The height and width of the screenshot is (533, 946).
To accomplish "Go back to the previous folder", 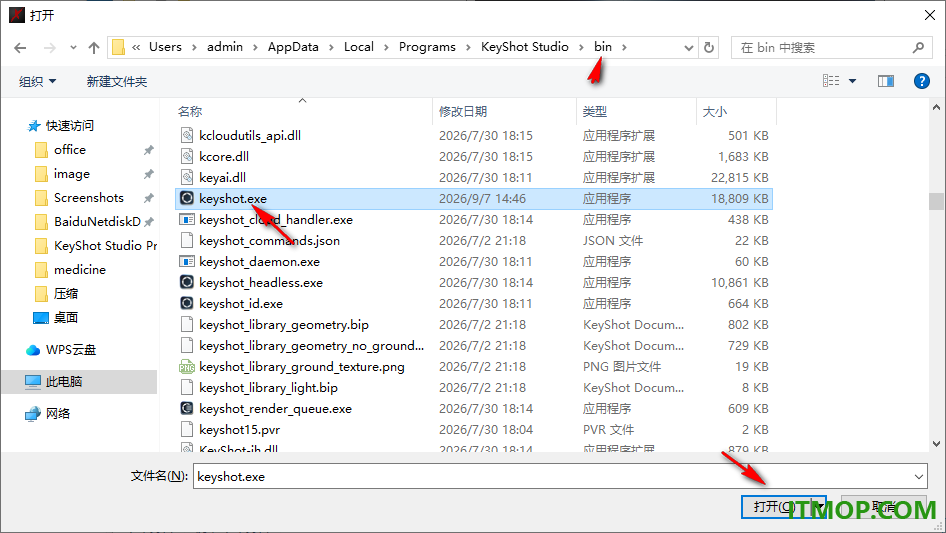I will pyautogui.click(x=20, y=48).
